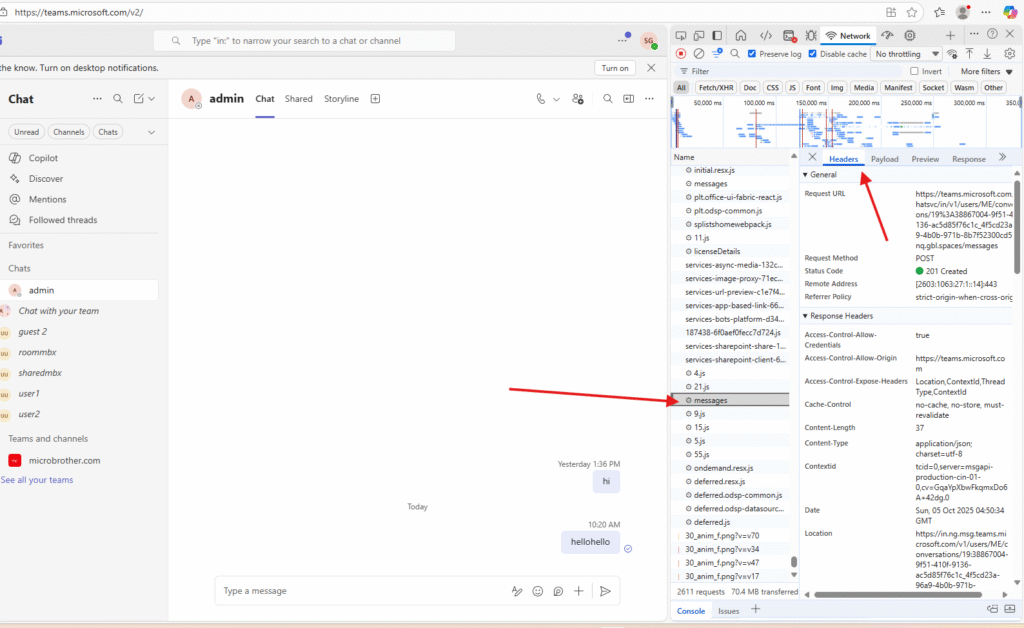Click the See all your teams link
Image resolution: width=1024 pixels, height=628 pixels.
coord(37,480)
